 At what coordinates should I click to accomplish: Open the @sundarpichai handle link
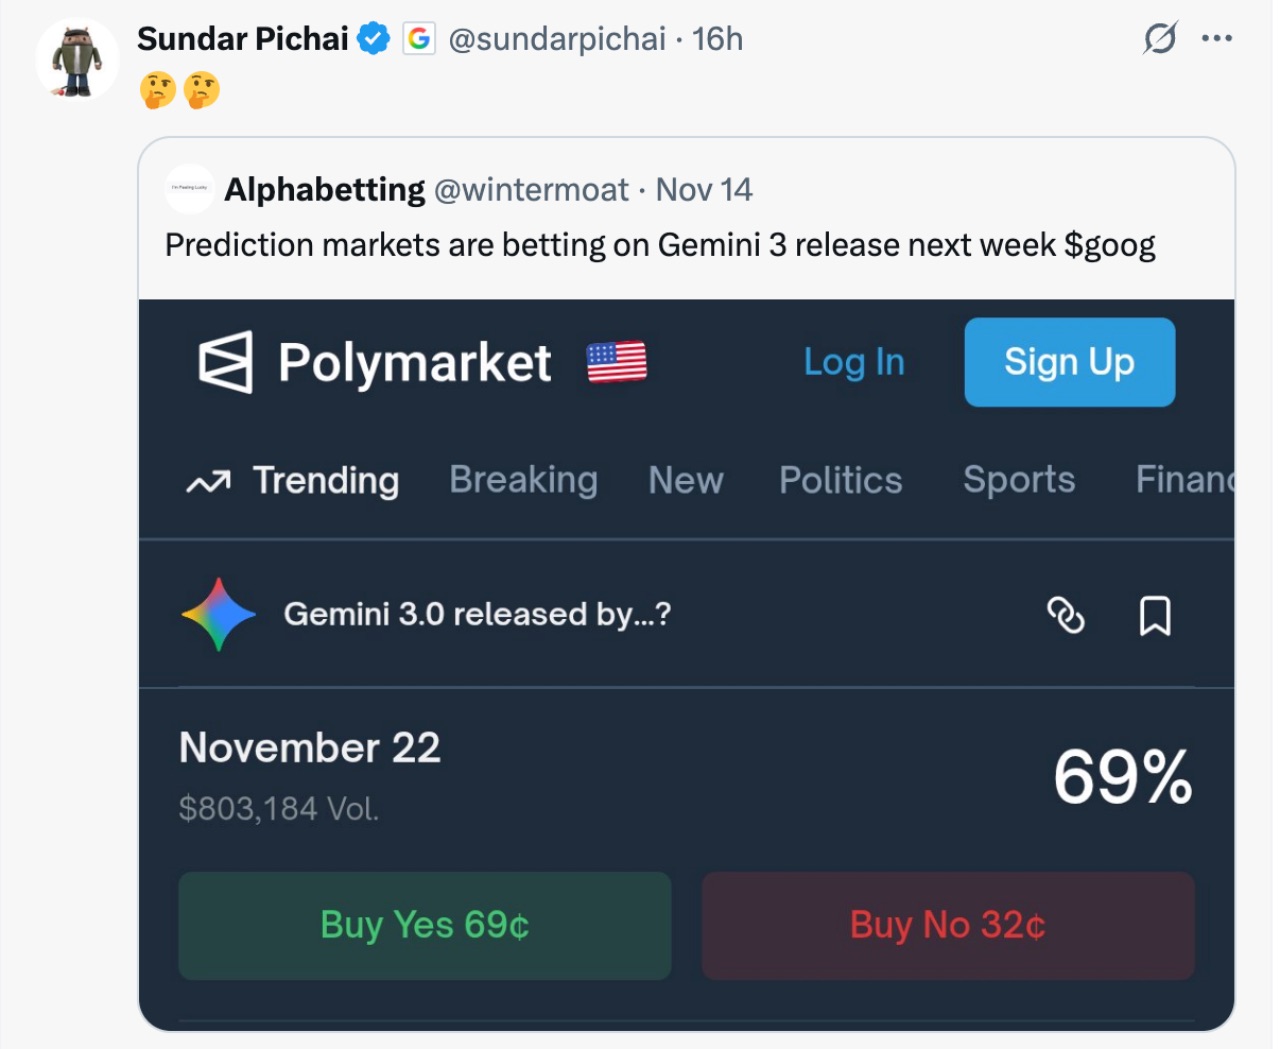[x=557, y=39]
